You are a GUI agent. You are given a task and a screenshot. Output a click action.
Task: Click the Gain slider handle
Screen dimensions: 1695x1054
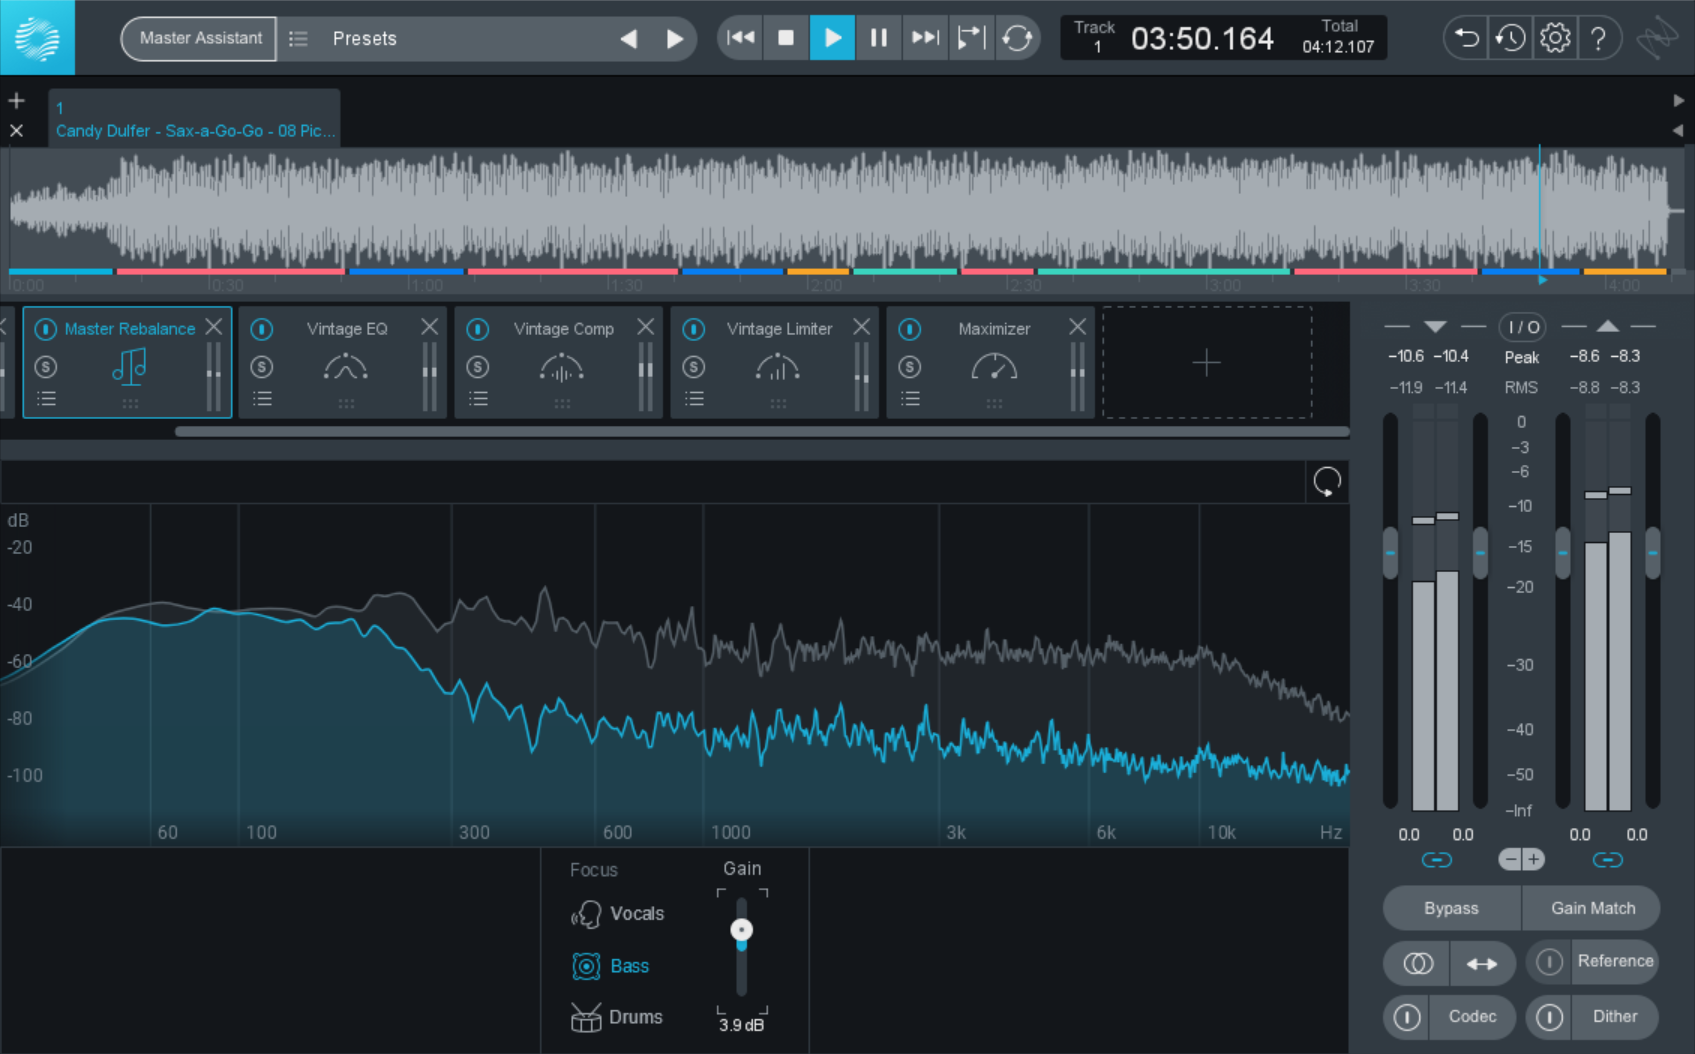[741, 930]
